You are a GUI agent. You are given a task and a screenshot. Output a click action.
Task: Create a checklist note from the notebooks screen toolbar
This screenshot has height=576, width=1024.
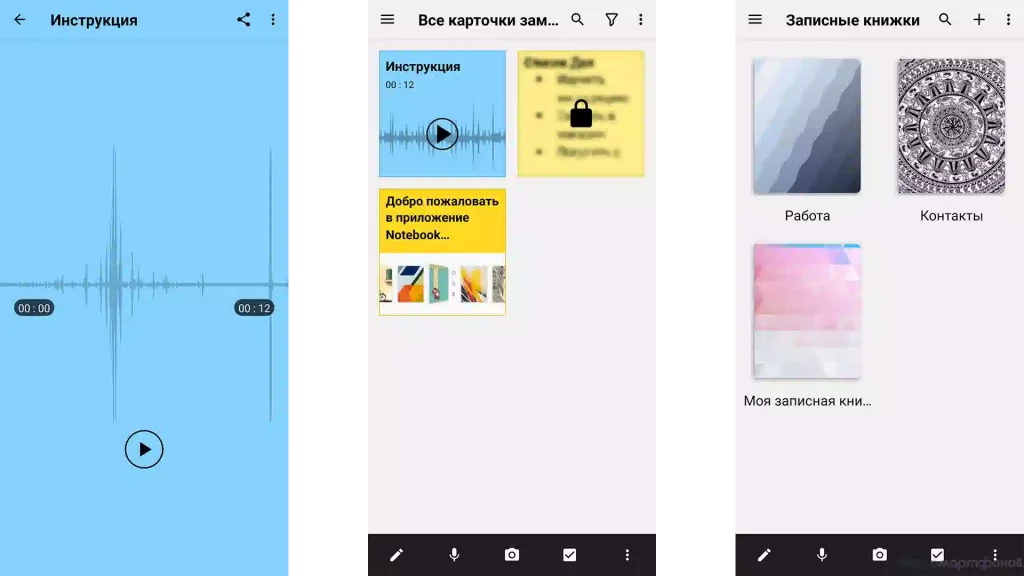(937, 555)
